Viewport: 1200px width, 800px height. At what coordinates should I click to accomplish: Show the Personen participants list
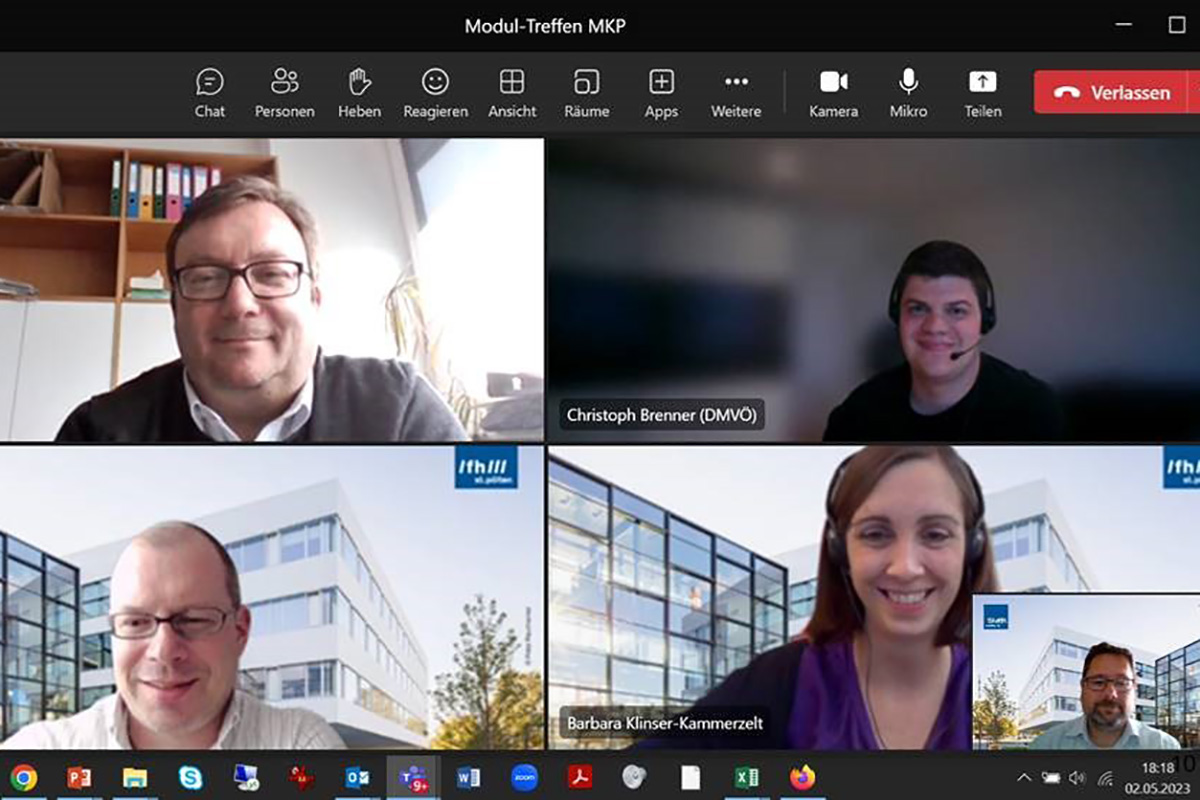click(x=285, y=93)
